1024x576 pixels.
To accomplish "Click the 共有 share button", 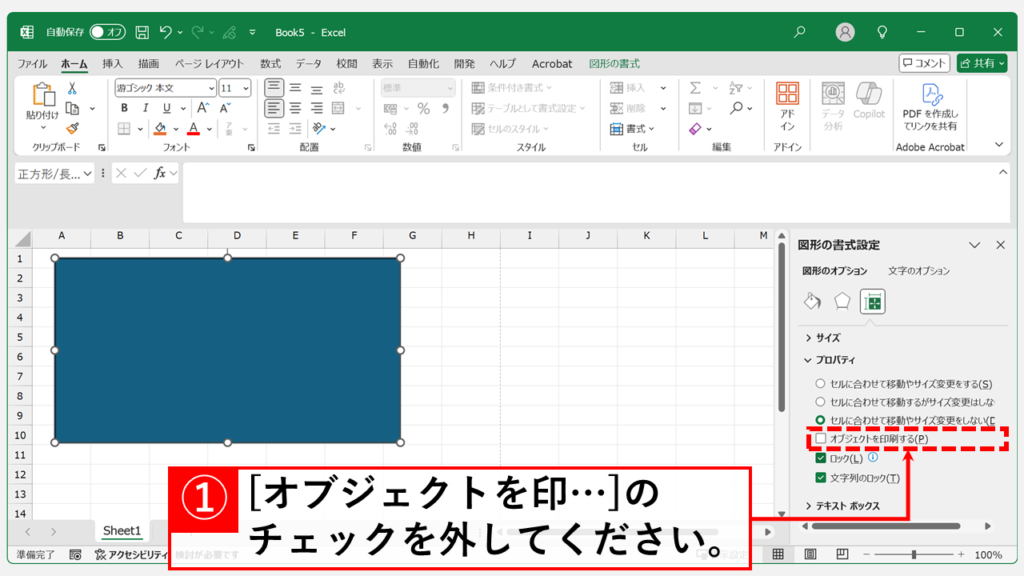I will tap(981, 63).
